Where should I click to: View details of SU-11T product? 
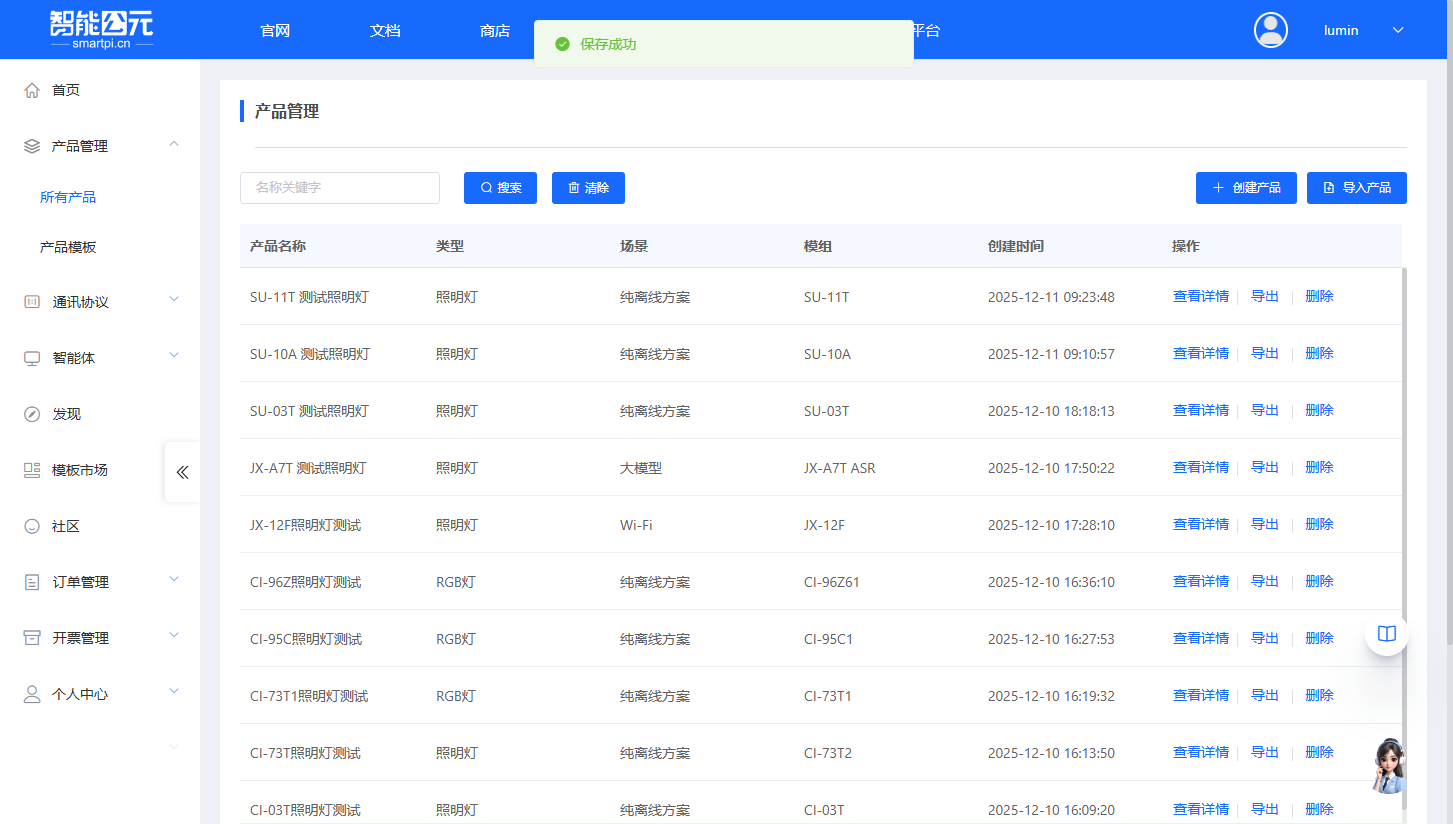(x=1200, y=296)
